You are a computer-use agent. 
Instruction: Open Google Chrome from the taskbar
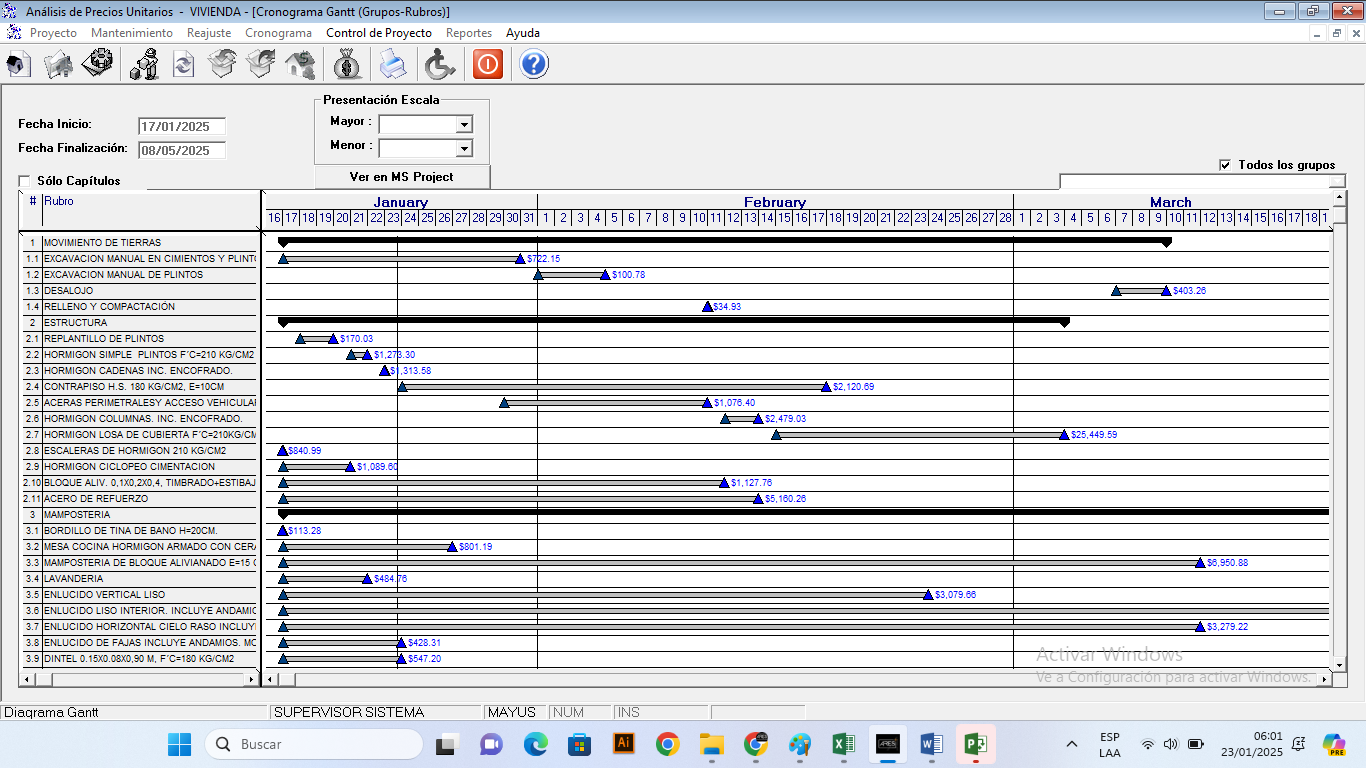point(667,744)
